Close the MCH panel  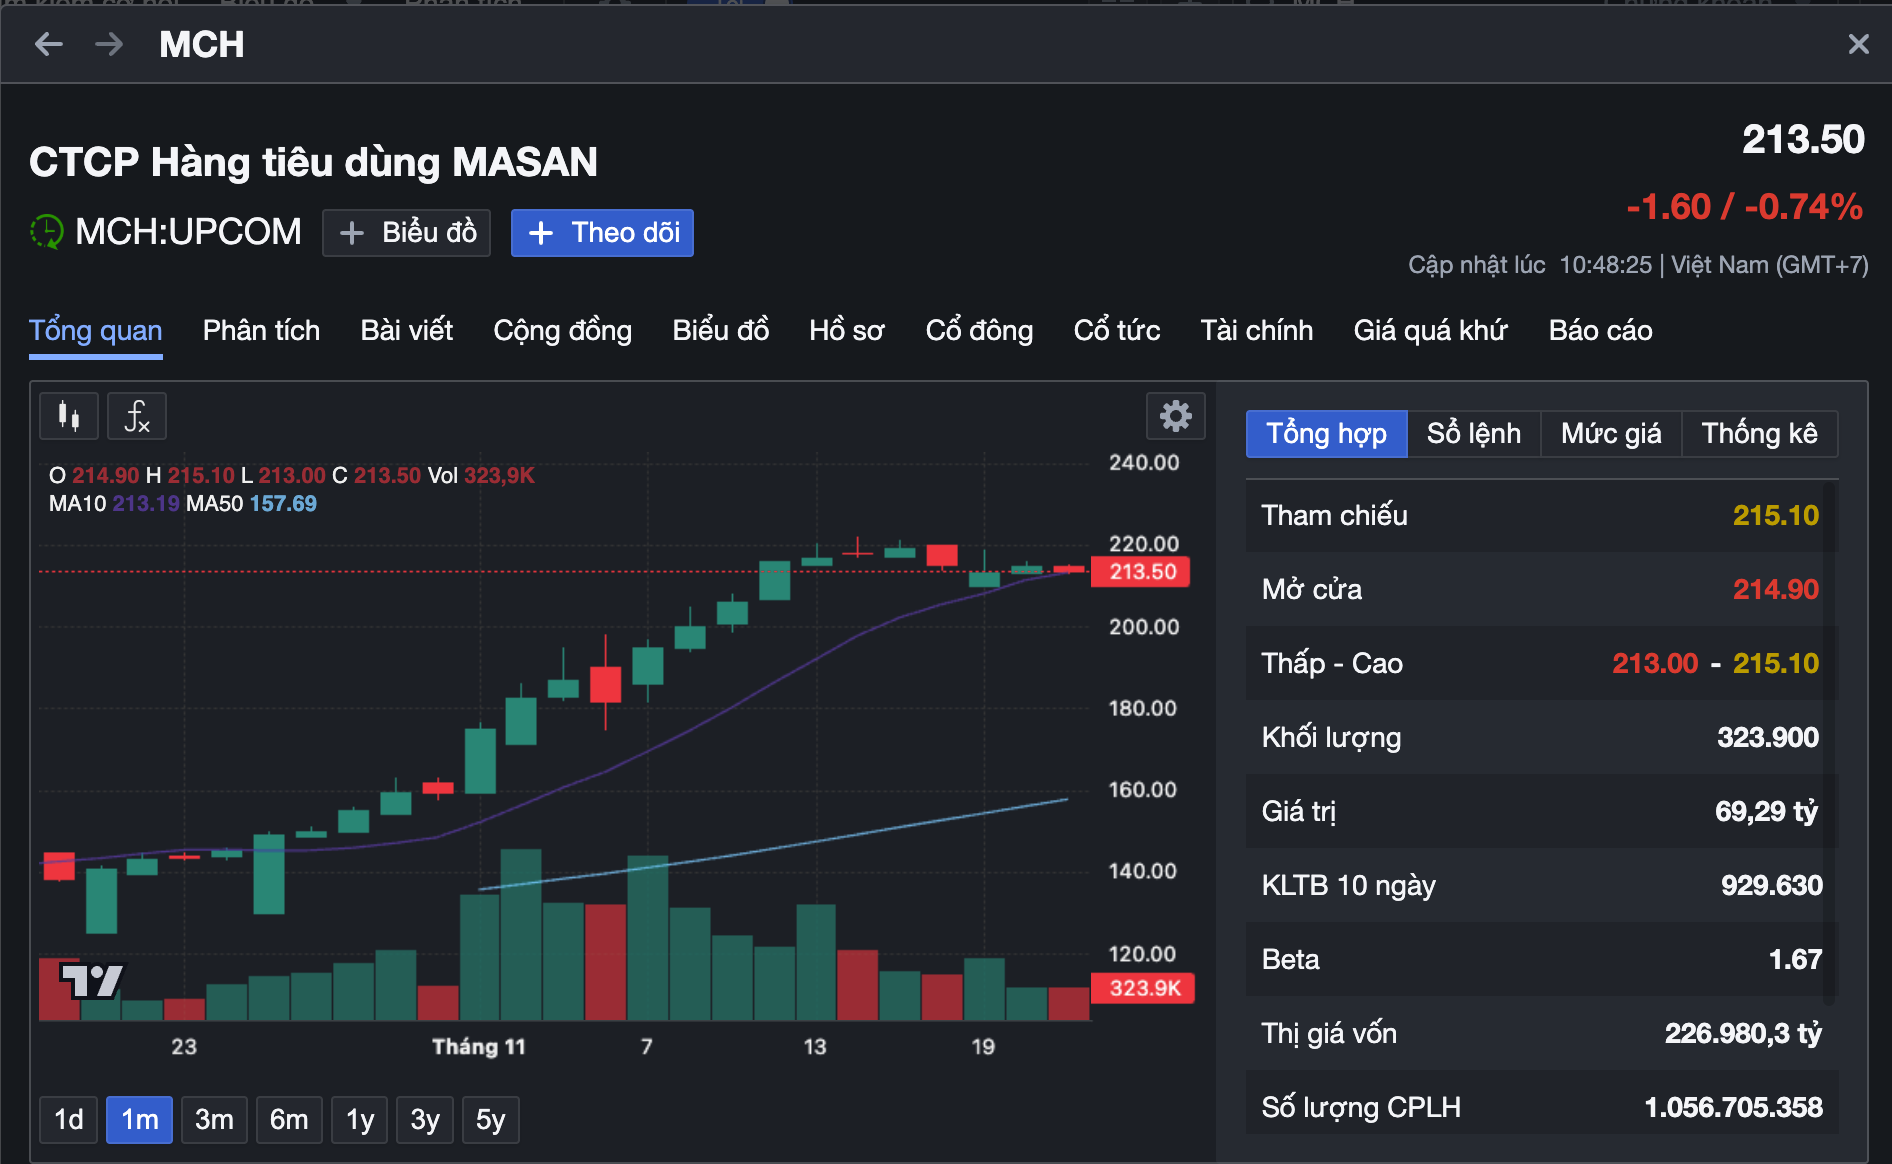(x=1858, y=44)
